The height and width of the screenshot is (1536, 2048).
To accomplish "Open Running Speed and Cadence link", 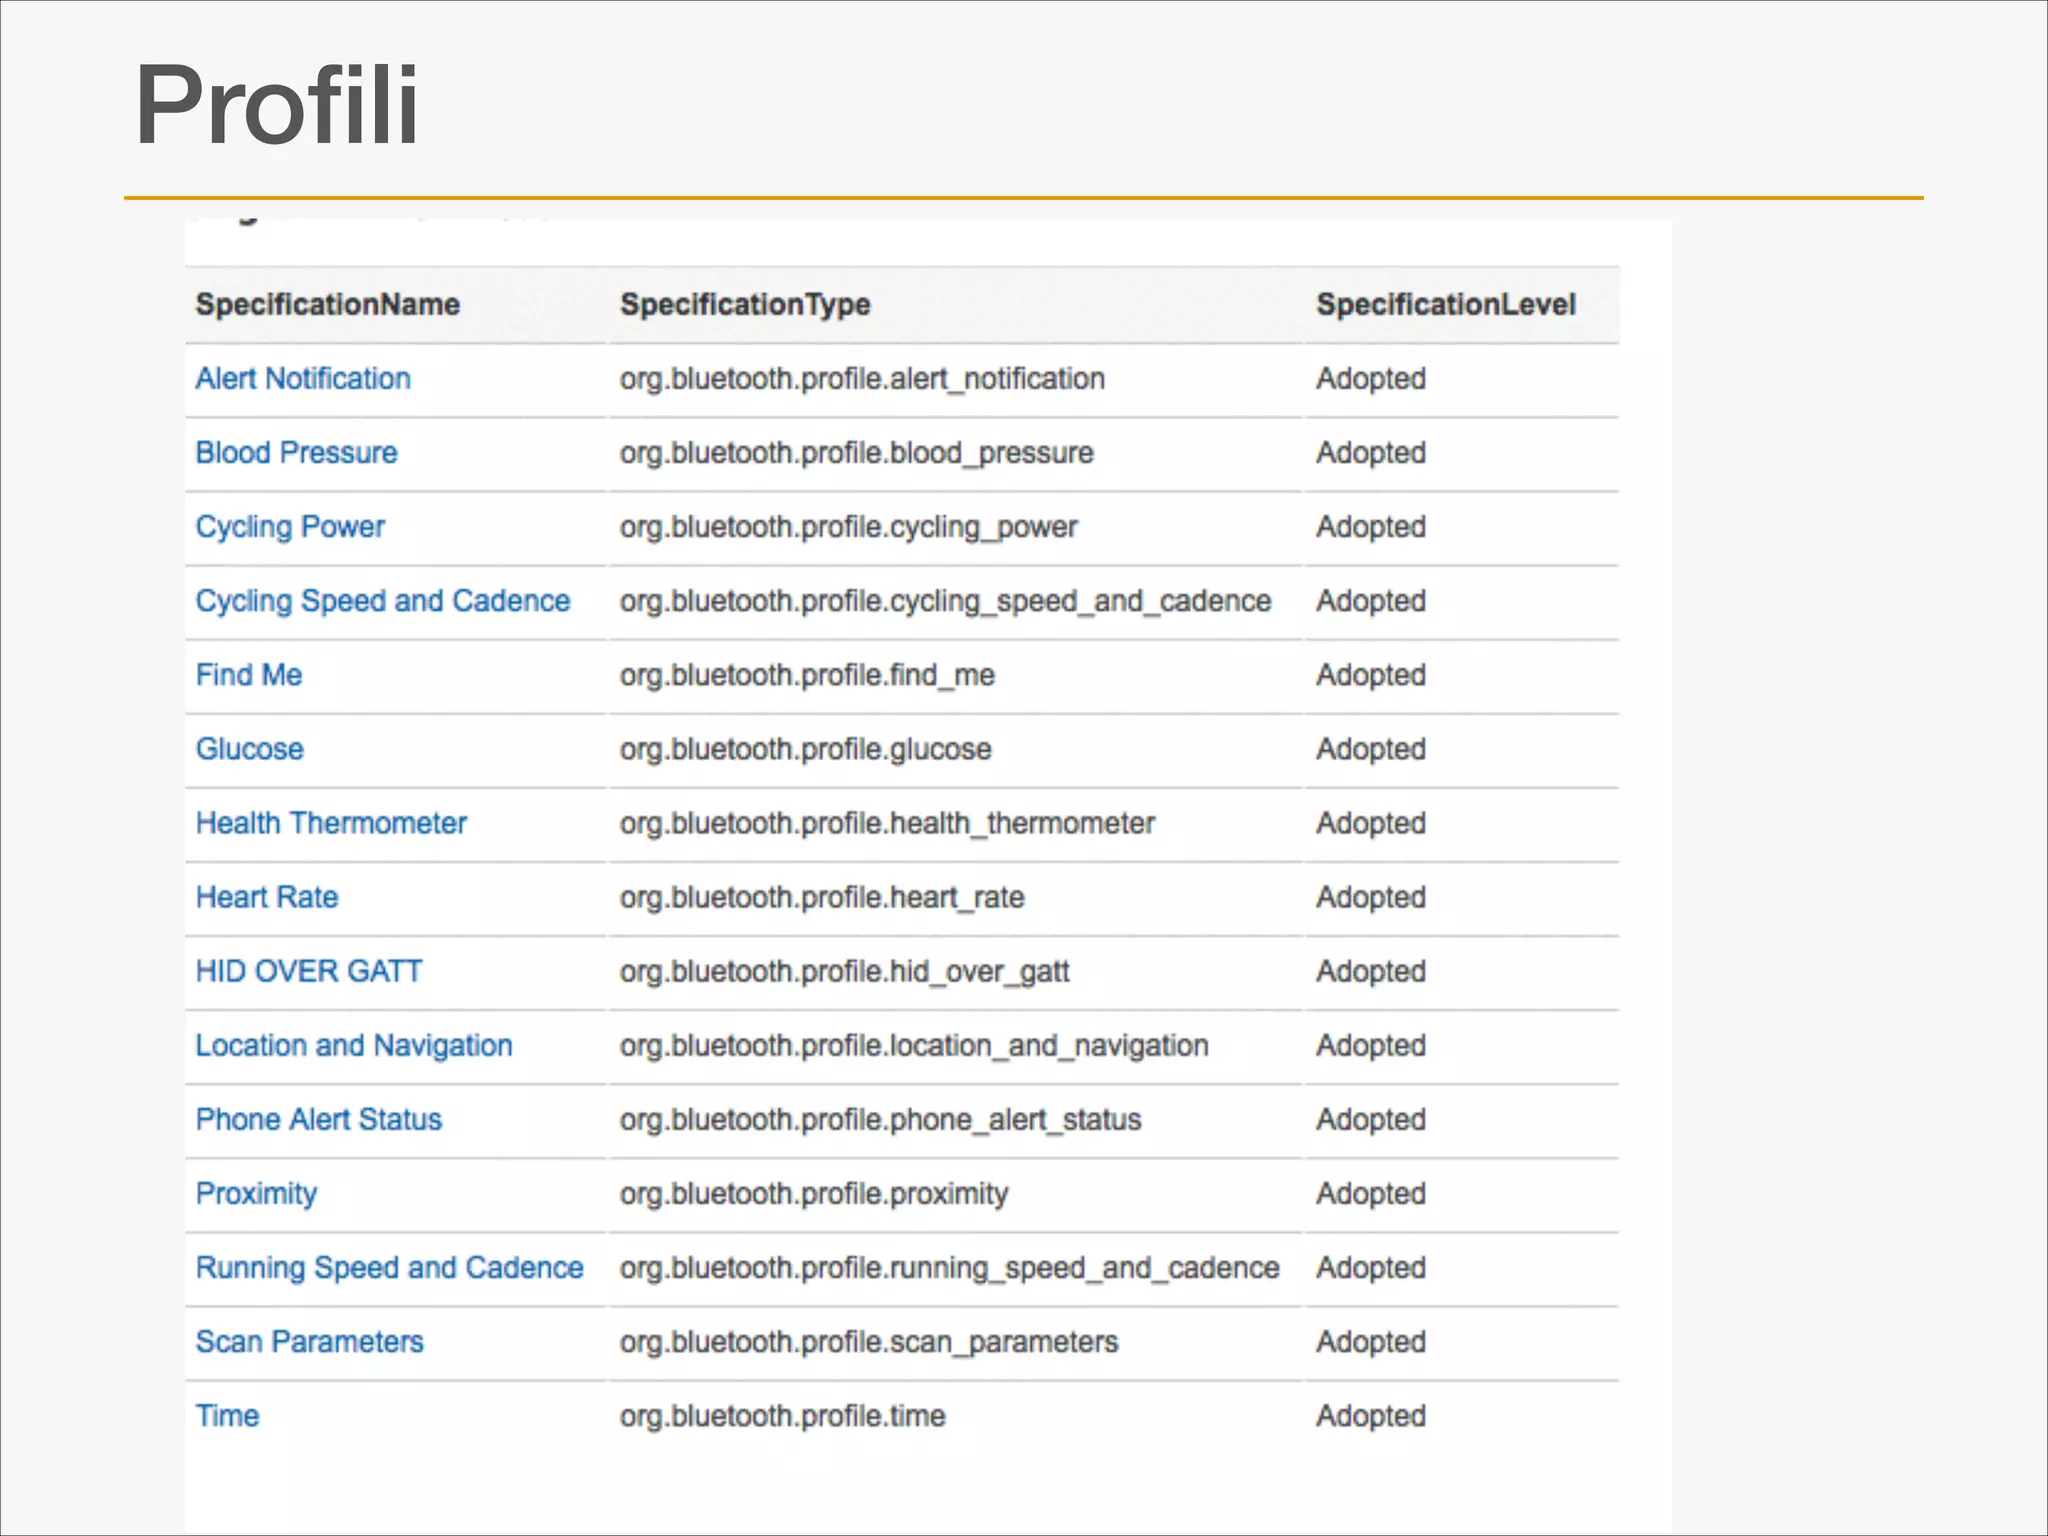I will click(389, 1267).
